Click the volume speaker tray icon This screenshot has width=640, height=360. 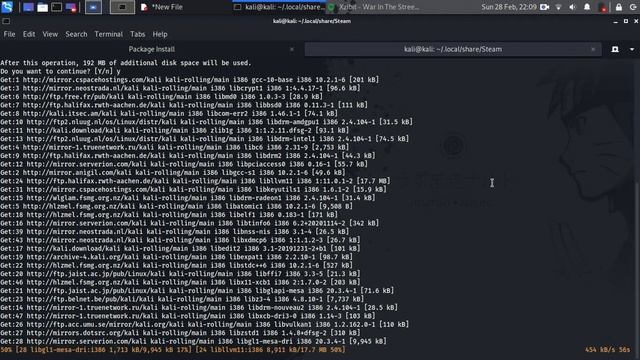click(573, 7)
